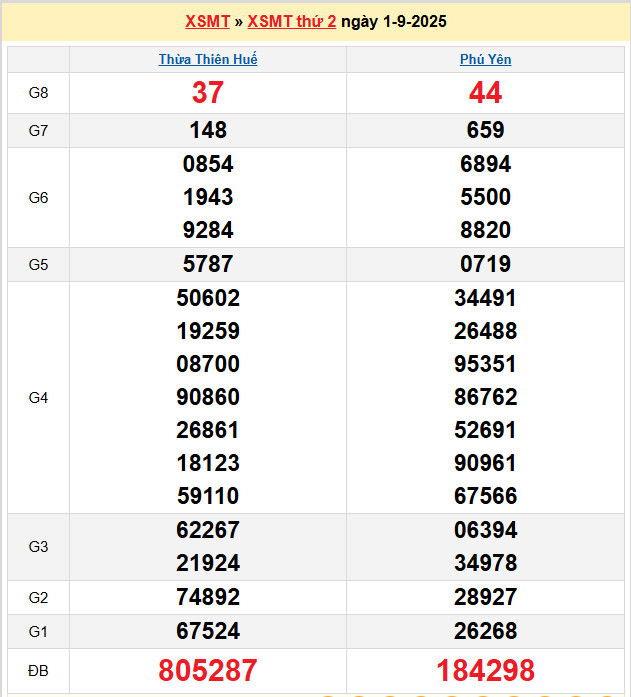631x697 pixels.
Task: Click the G4 number 19259
Action: point(208,331)
